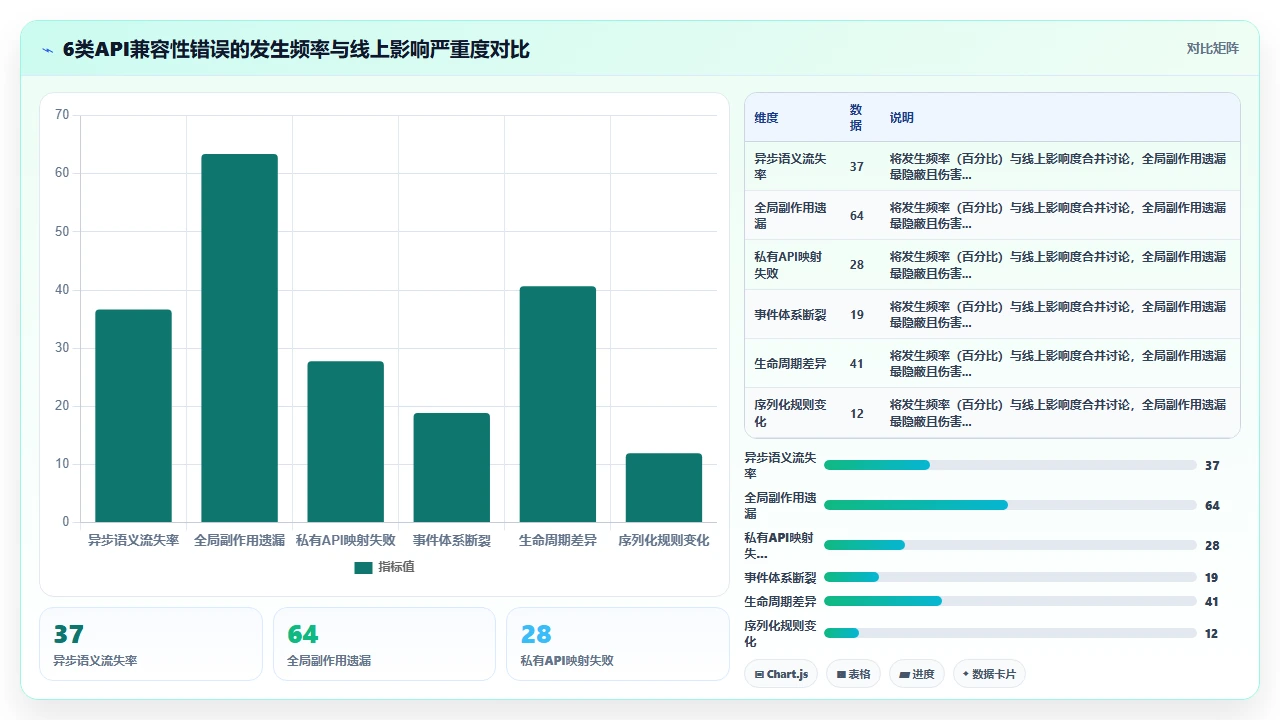1280x720 pixels.
Task: Click the 对比矩阵 label in the header
Action: (1212, 48)
